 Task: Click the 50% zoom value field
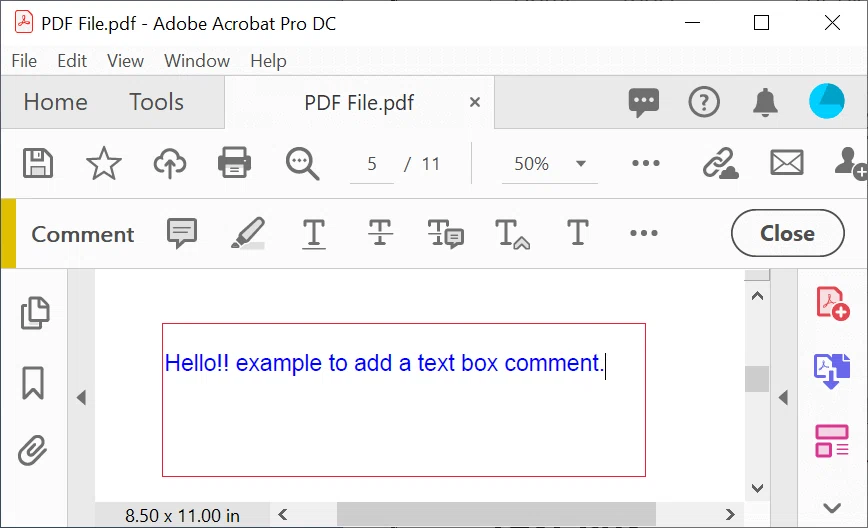point(531,164)
